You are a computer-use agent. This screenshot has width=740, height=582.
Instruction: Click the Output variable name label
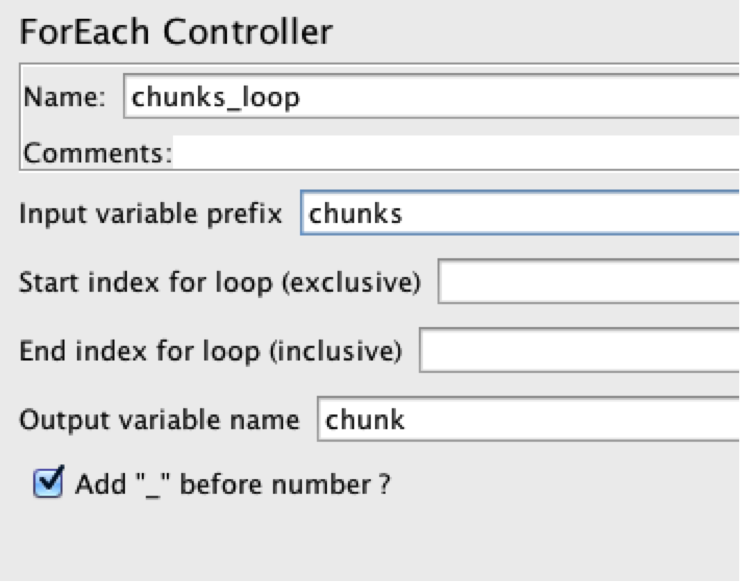point(160,420)
